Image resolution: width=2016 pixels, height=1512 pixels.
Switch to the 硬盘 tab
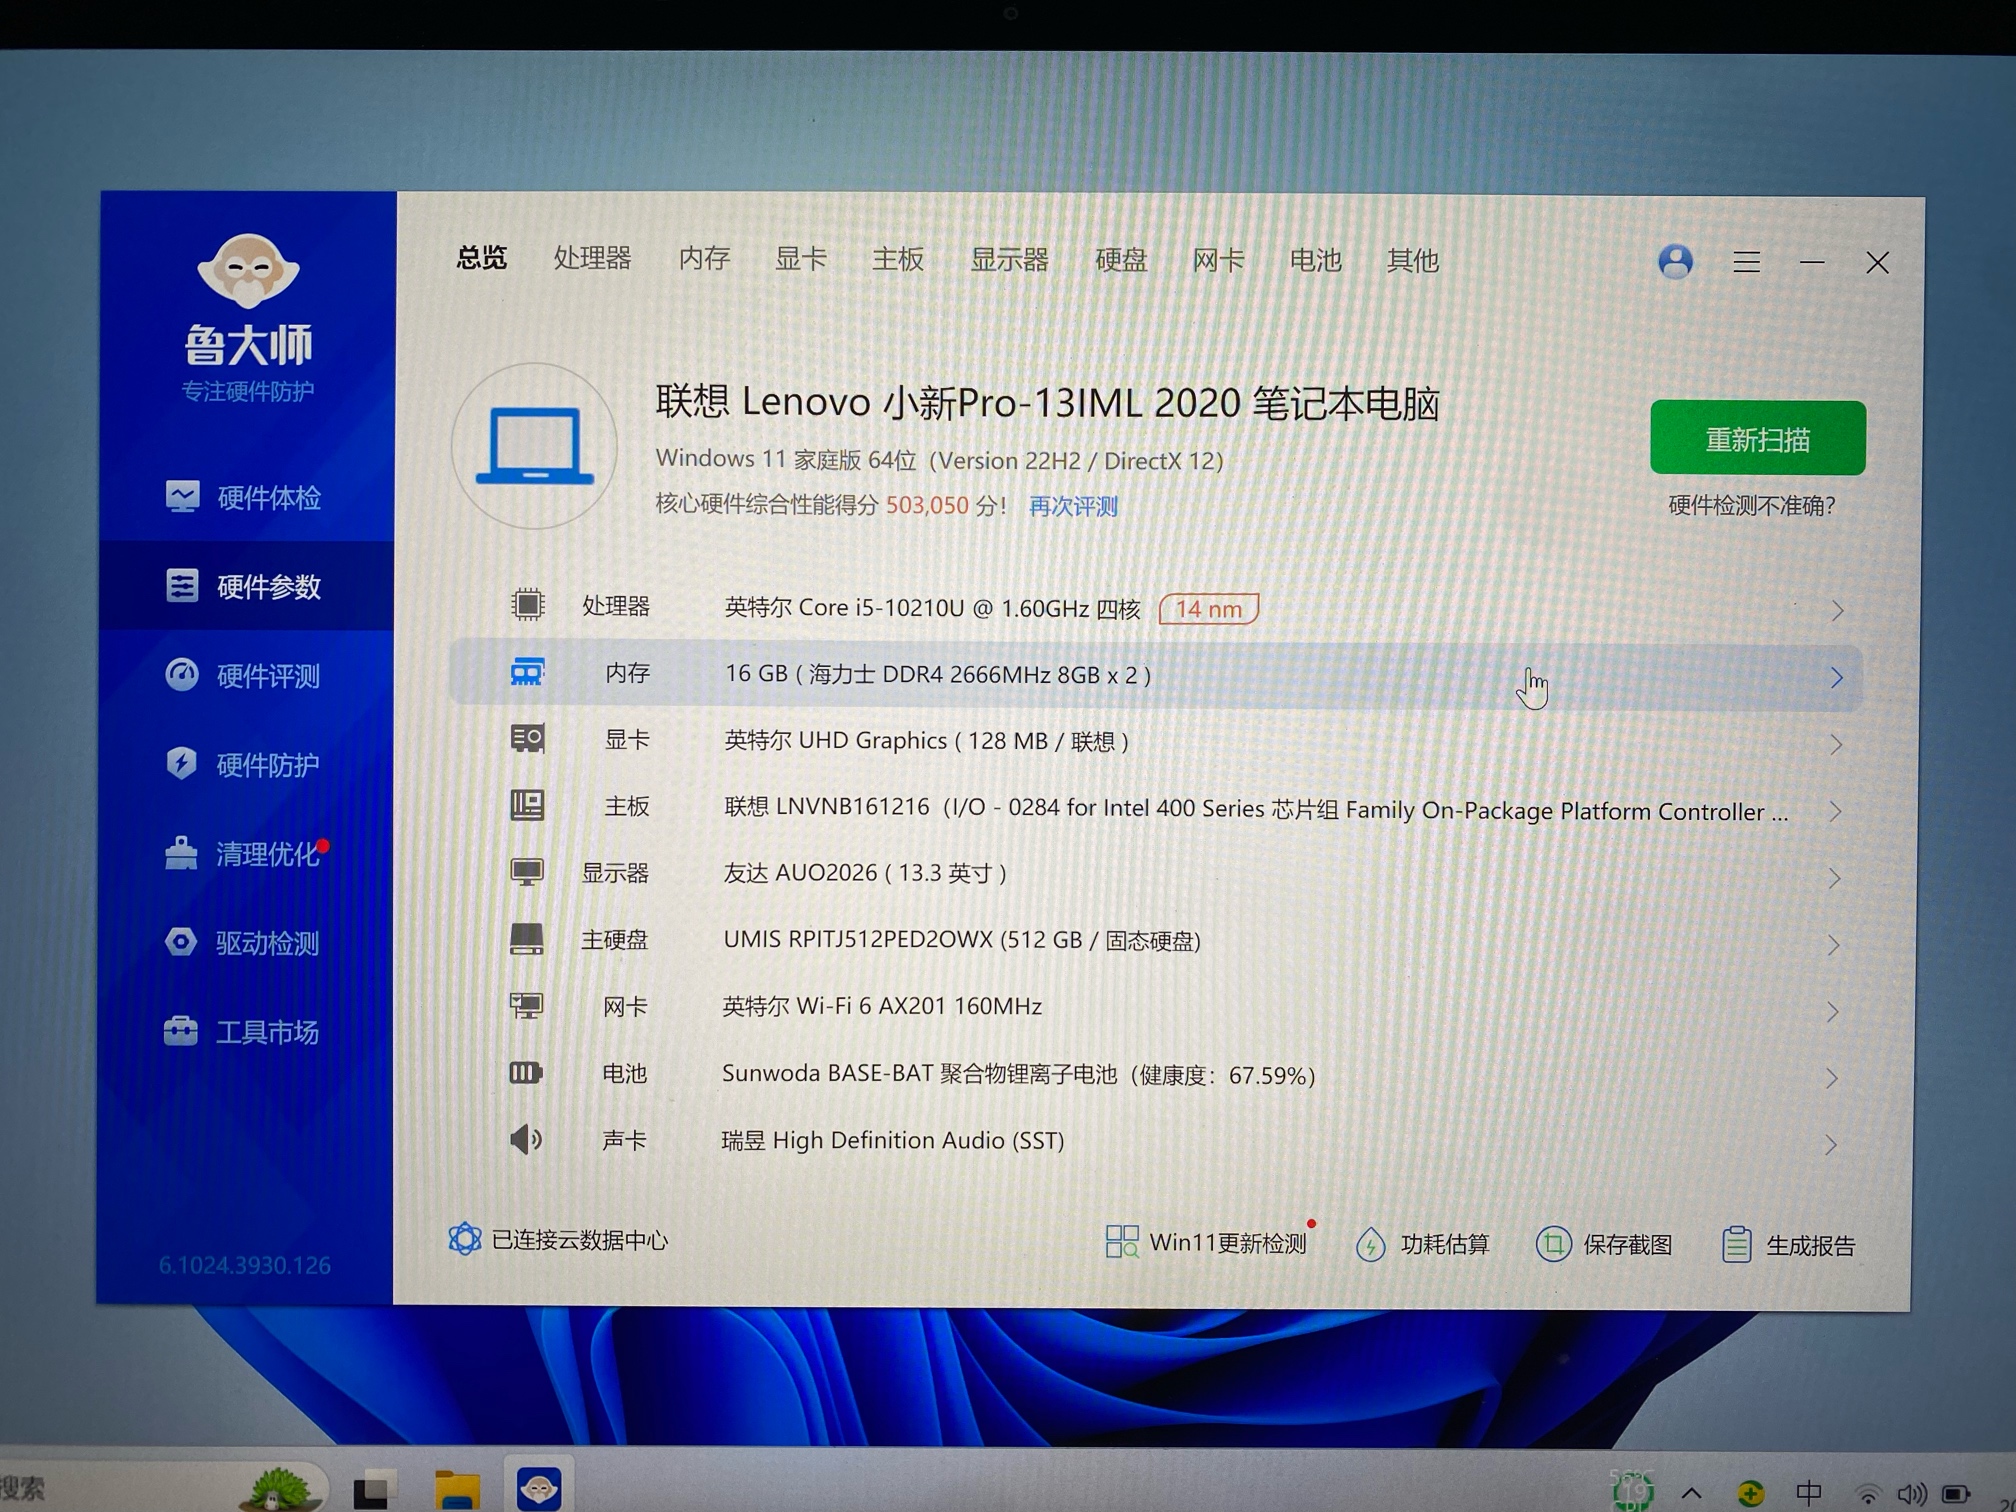1120,260
